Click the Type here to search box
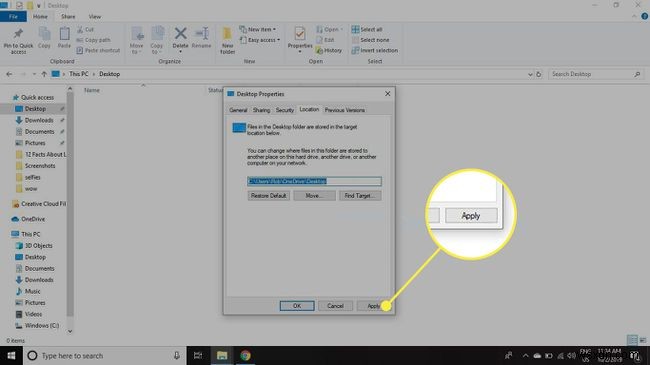The image size is (650, 365). [x=104, y=355]
